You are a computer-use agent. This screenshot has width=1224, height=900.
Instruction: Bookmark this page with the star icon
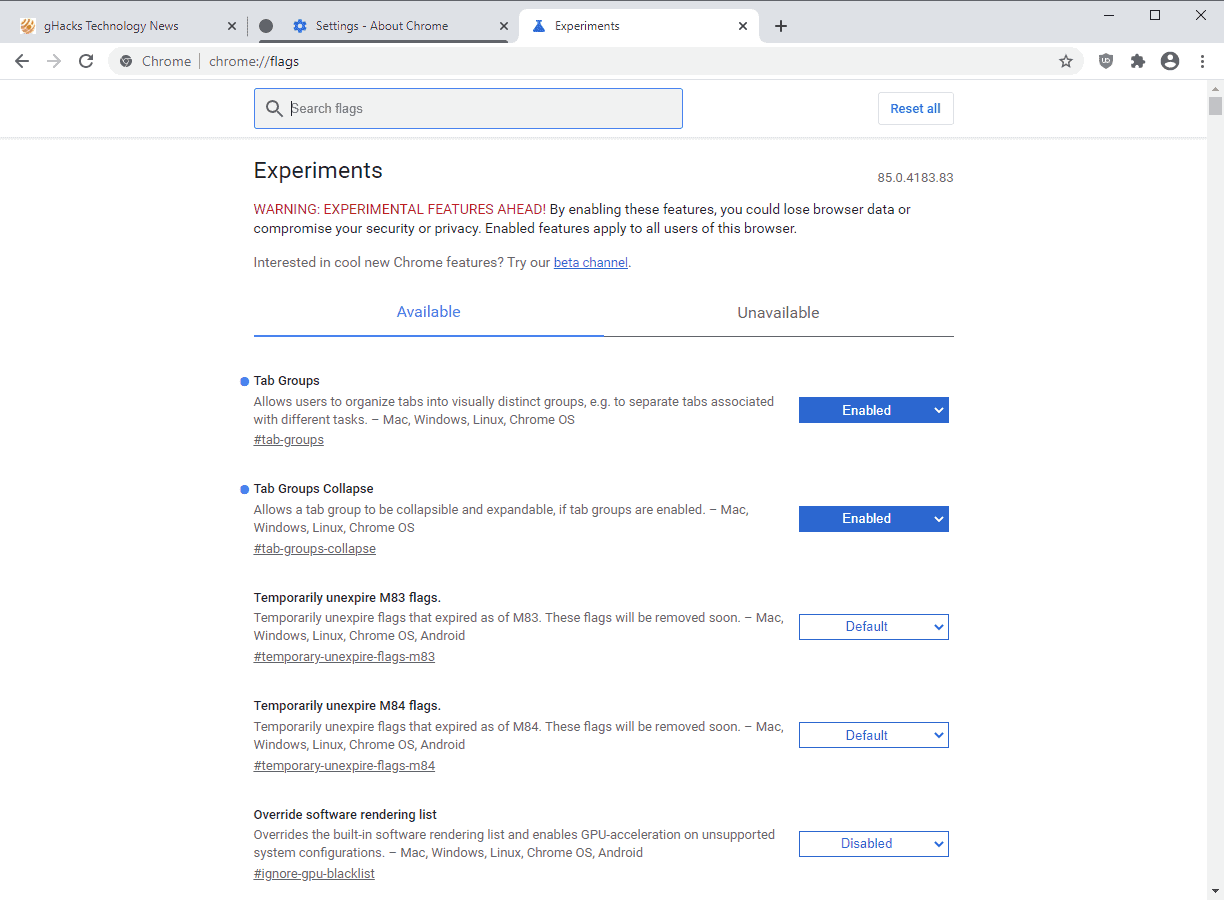(x=1066, y=61)
